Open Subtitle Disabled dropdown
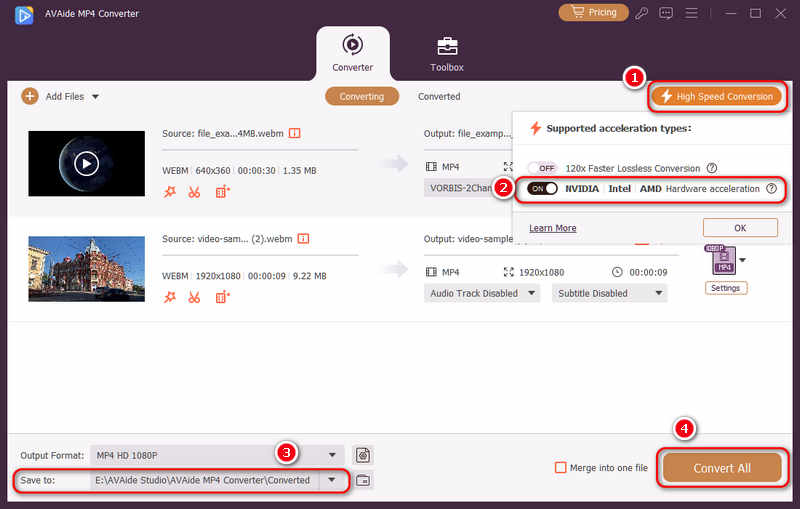Viewport: 800px width, 509px height. coord(609,293)
